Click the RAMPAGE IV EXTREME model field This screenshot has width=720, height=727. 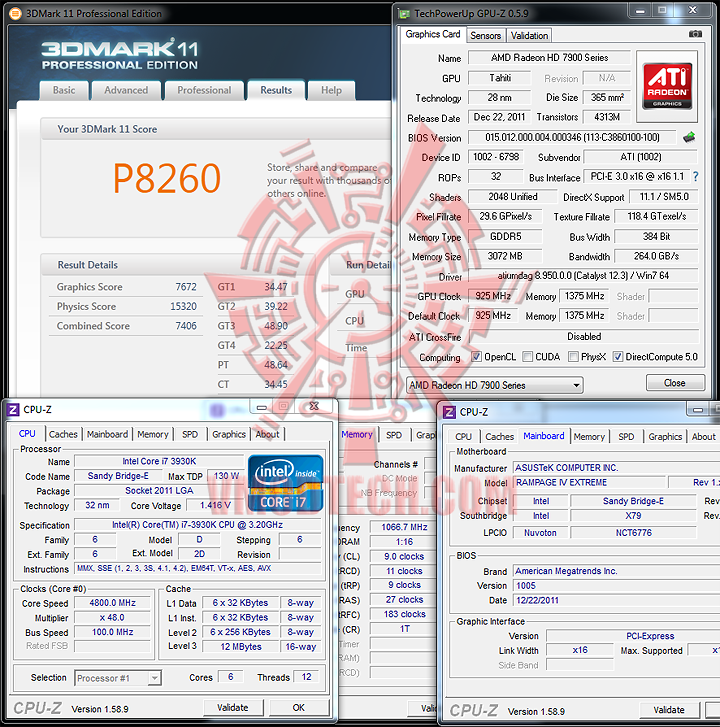click(590, 482)
